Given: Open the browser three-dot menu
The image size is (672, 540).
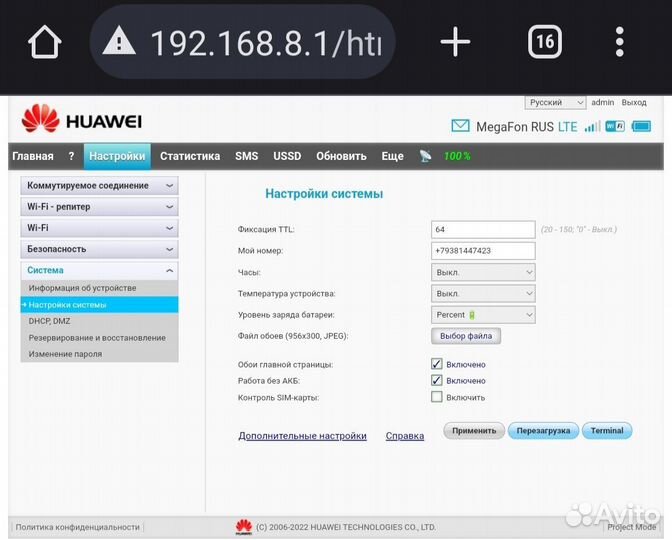Looking at the screenshot, I should tap(620, 42).
